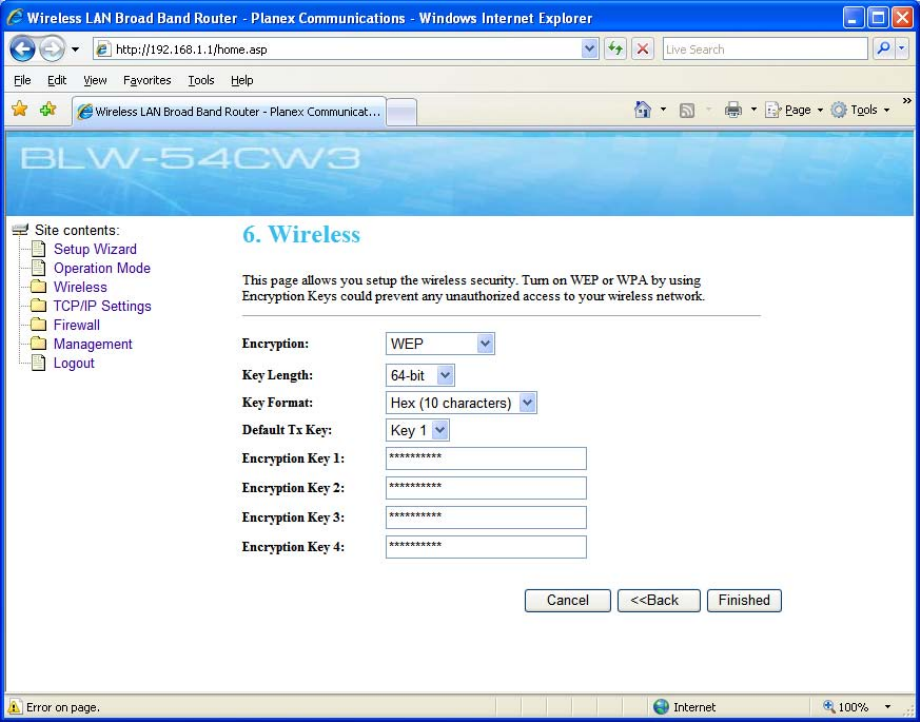
Task: Click the Finished button
Action: [x=744, y=601]
